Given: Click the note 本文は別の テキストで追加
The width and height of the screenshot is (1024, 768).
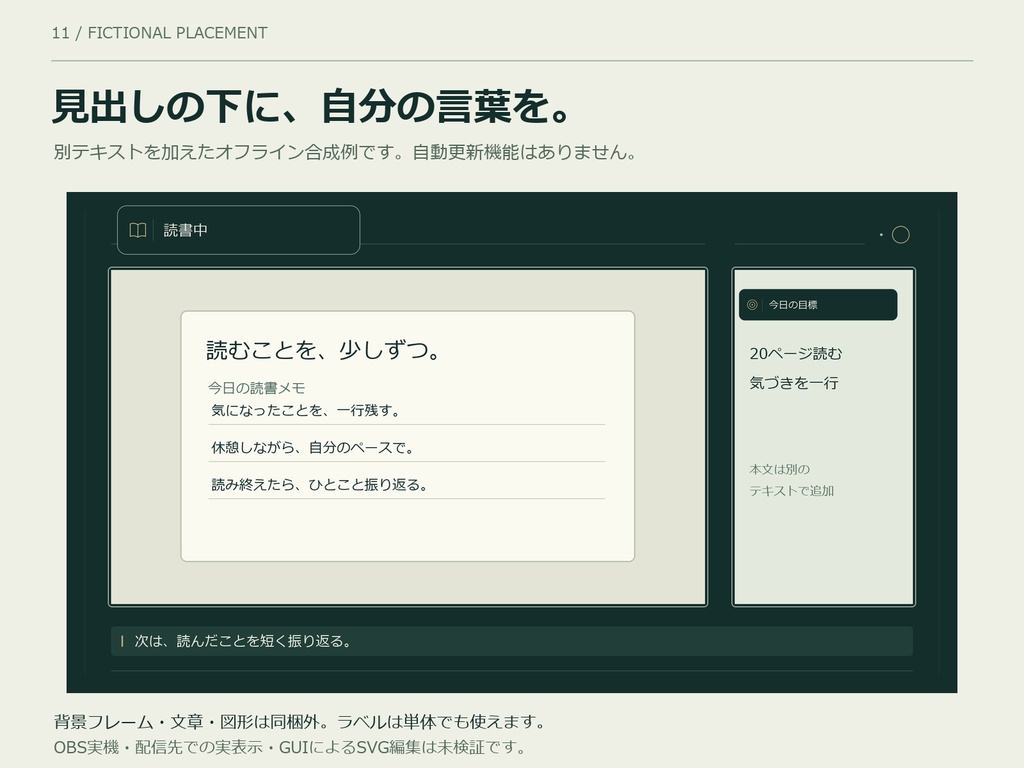Looking at the screenshot, I should point(792,480).
